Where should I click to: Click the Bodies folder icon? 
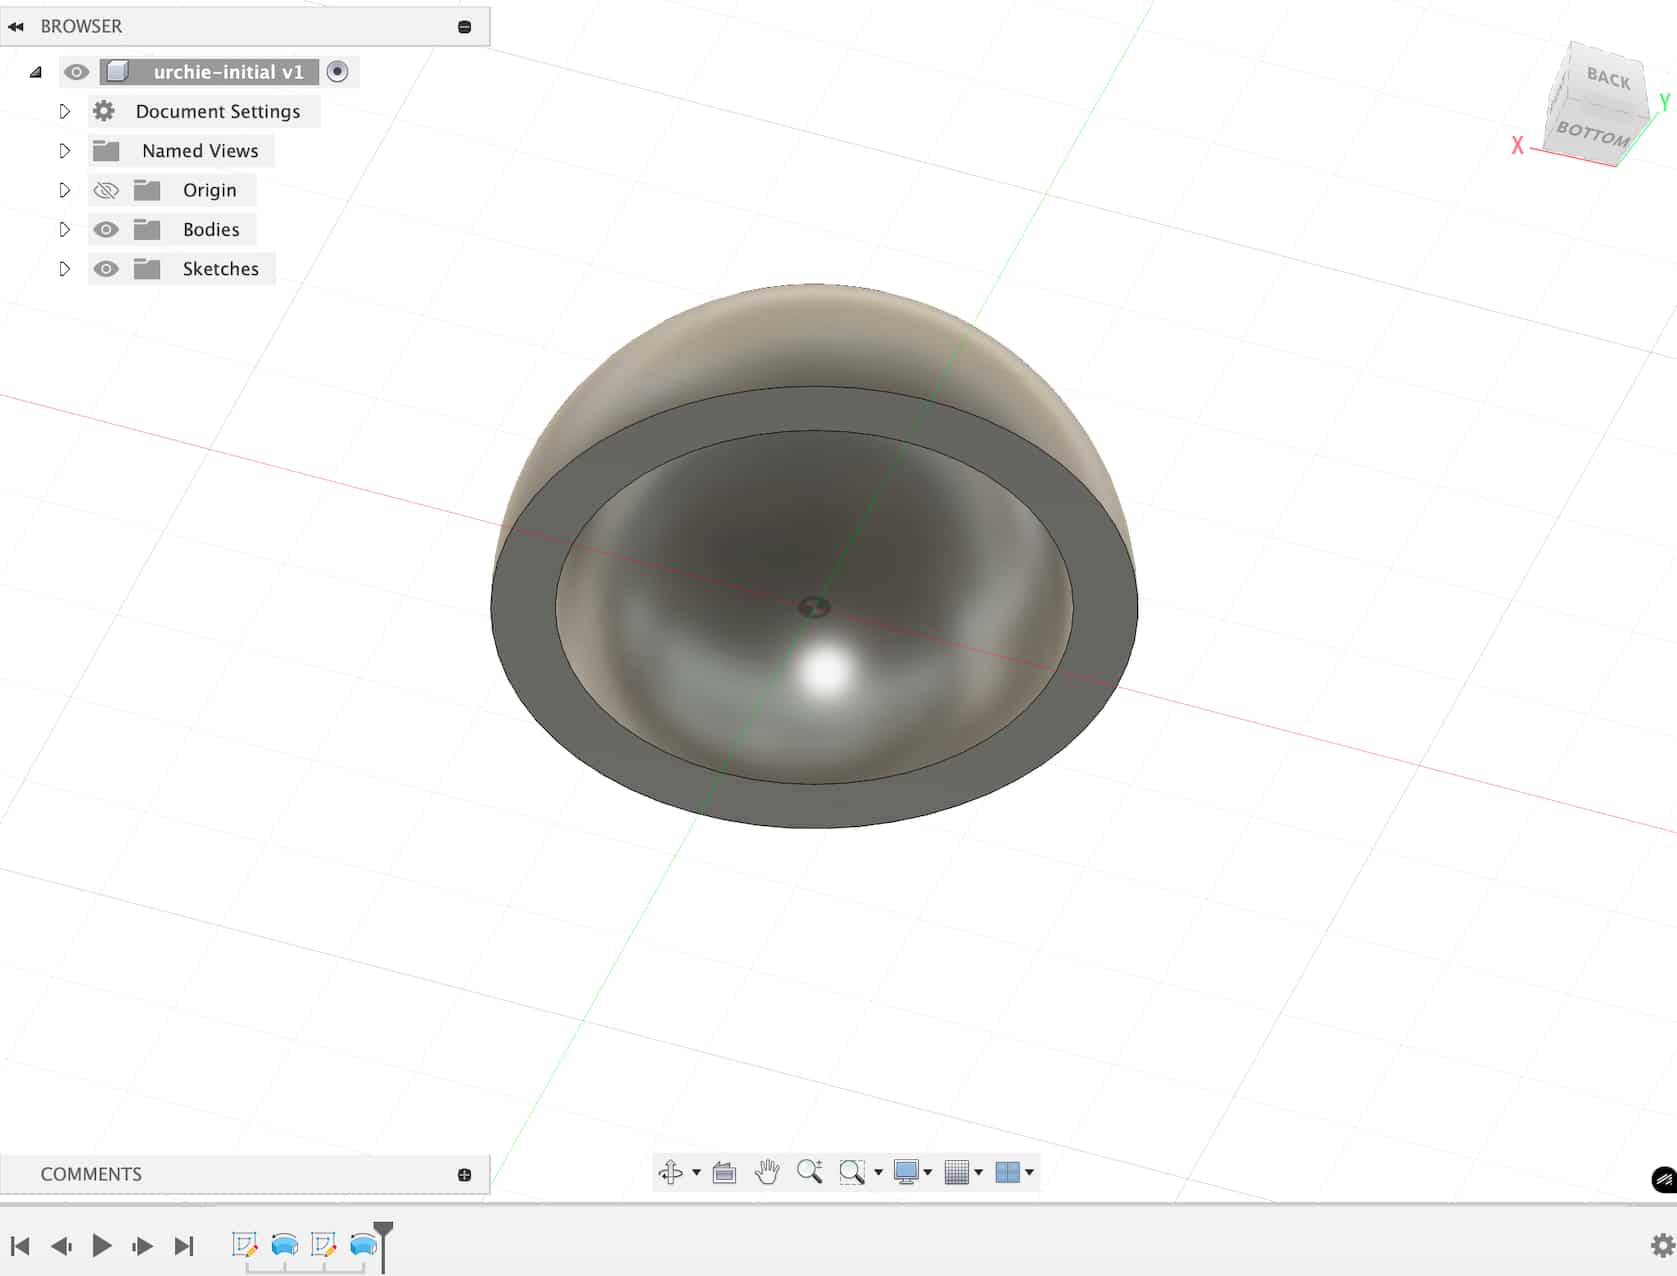pos(147,229)
